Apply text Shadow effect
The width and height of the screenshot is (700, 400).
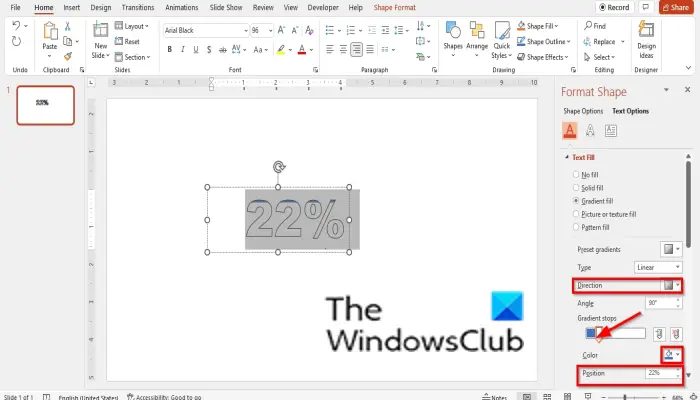[x=209, y=50]
